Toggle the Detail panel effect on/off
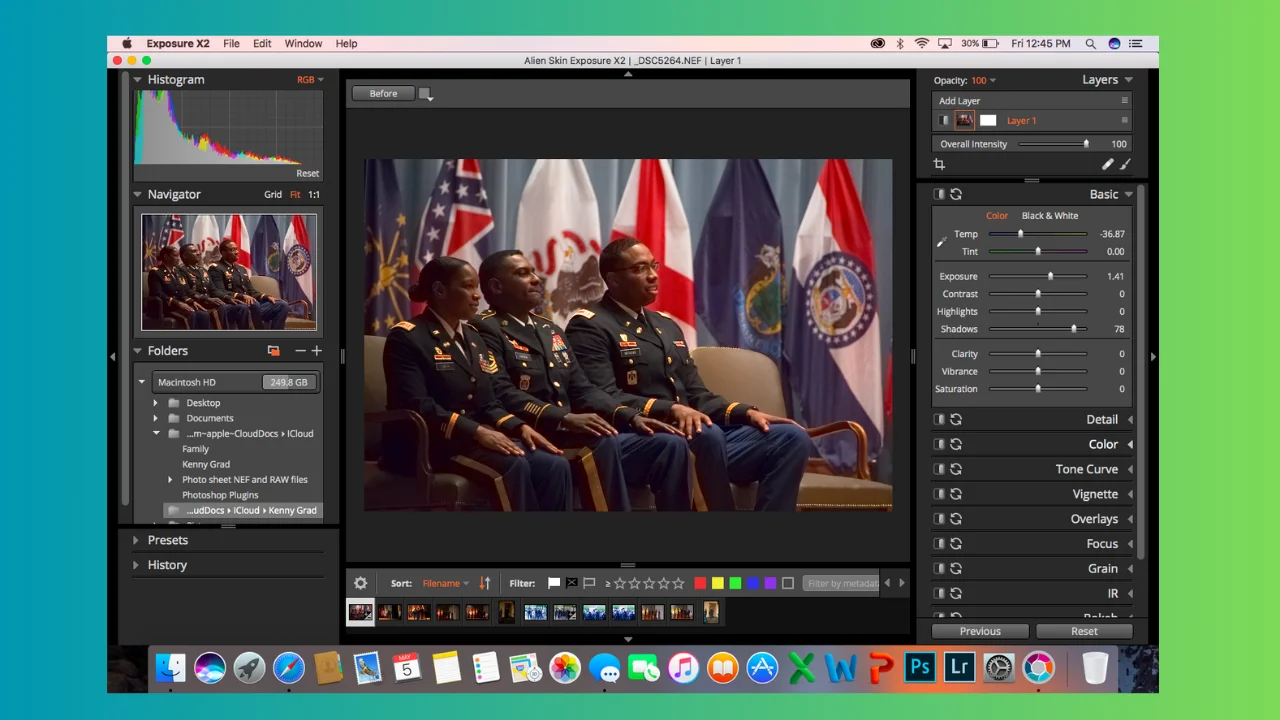Screen dimensions: 1280x720 click(939, 420)
